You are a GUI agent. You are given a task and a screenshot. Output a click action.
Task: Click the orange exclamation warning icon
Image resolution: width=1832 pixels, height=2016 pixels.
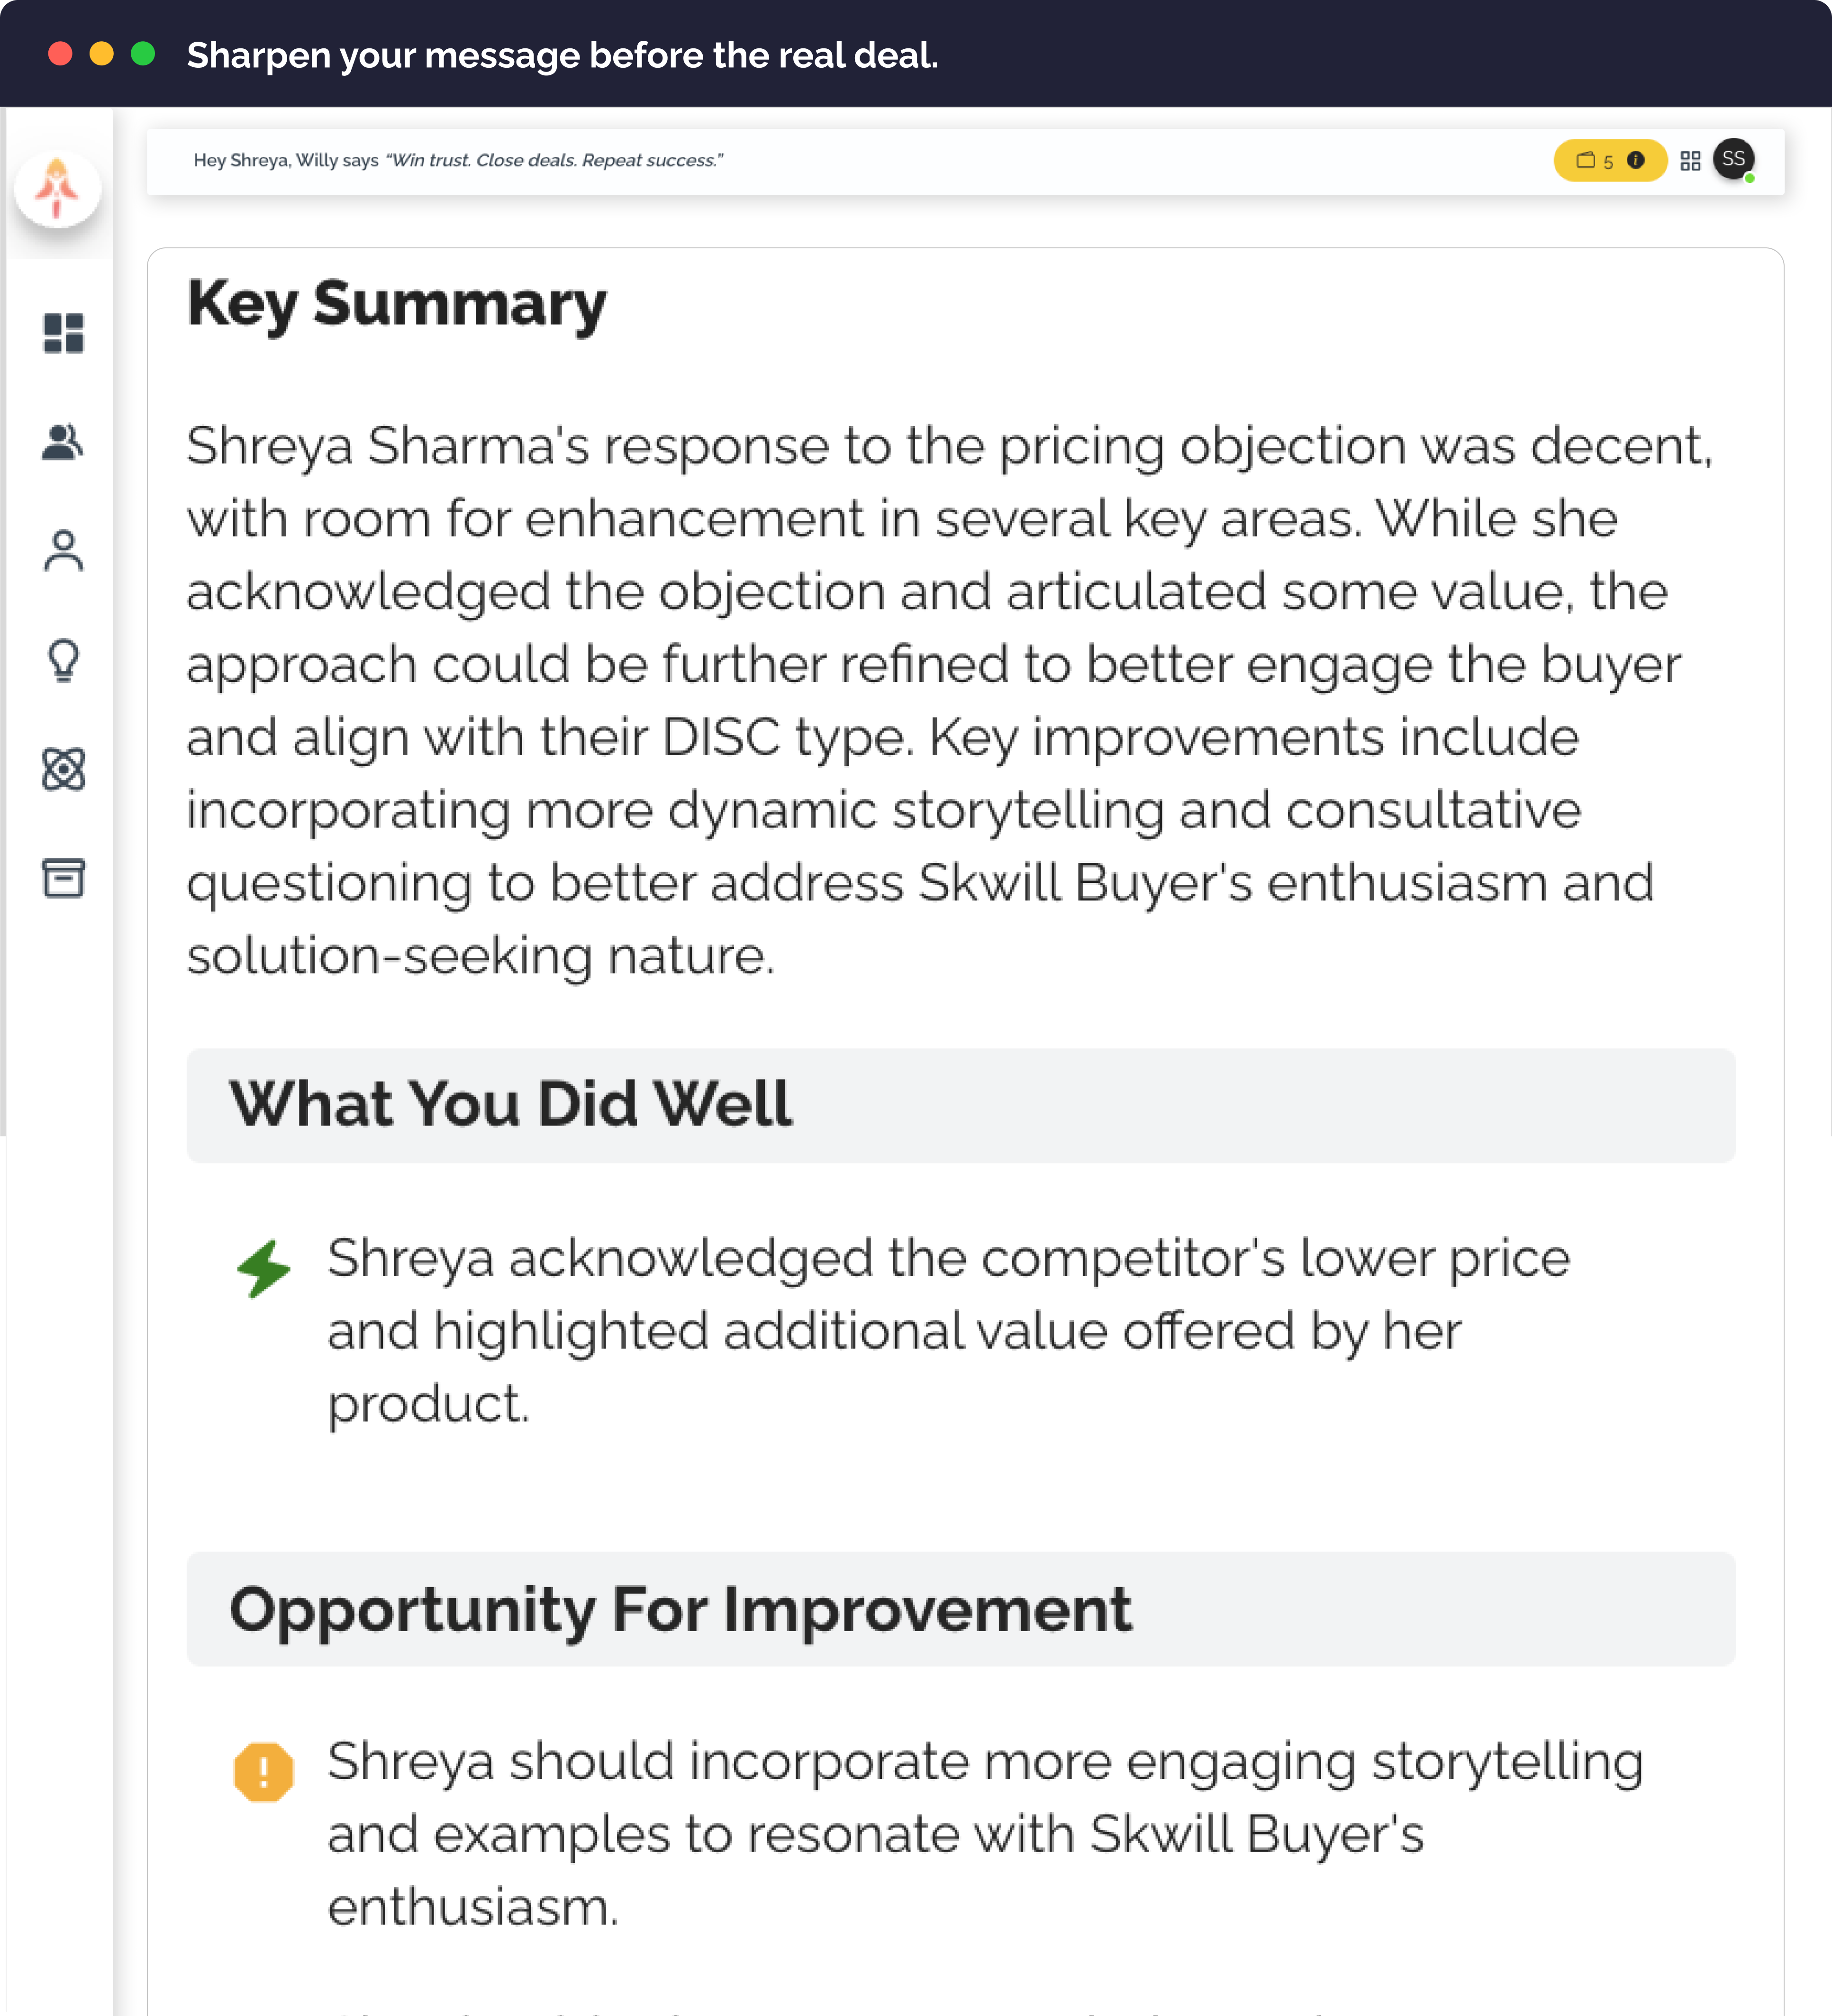[x=263, y=1772]
